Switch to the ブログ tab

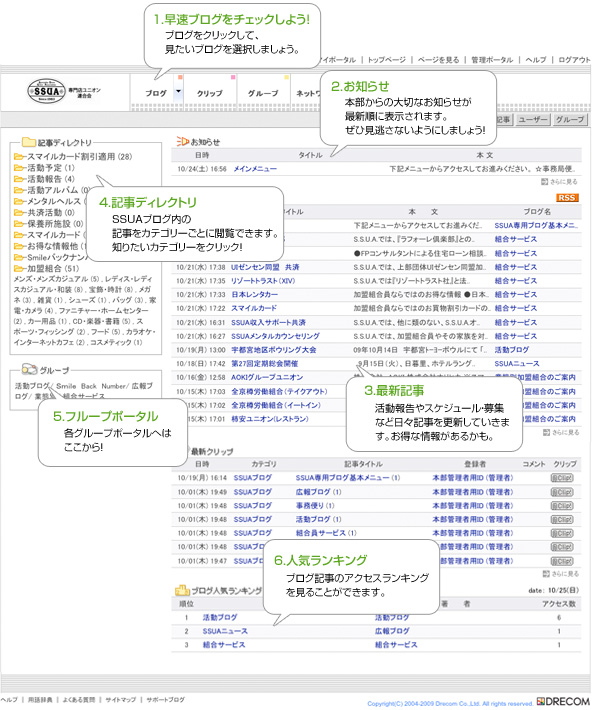(156, 93)
